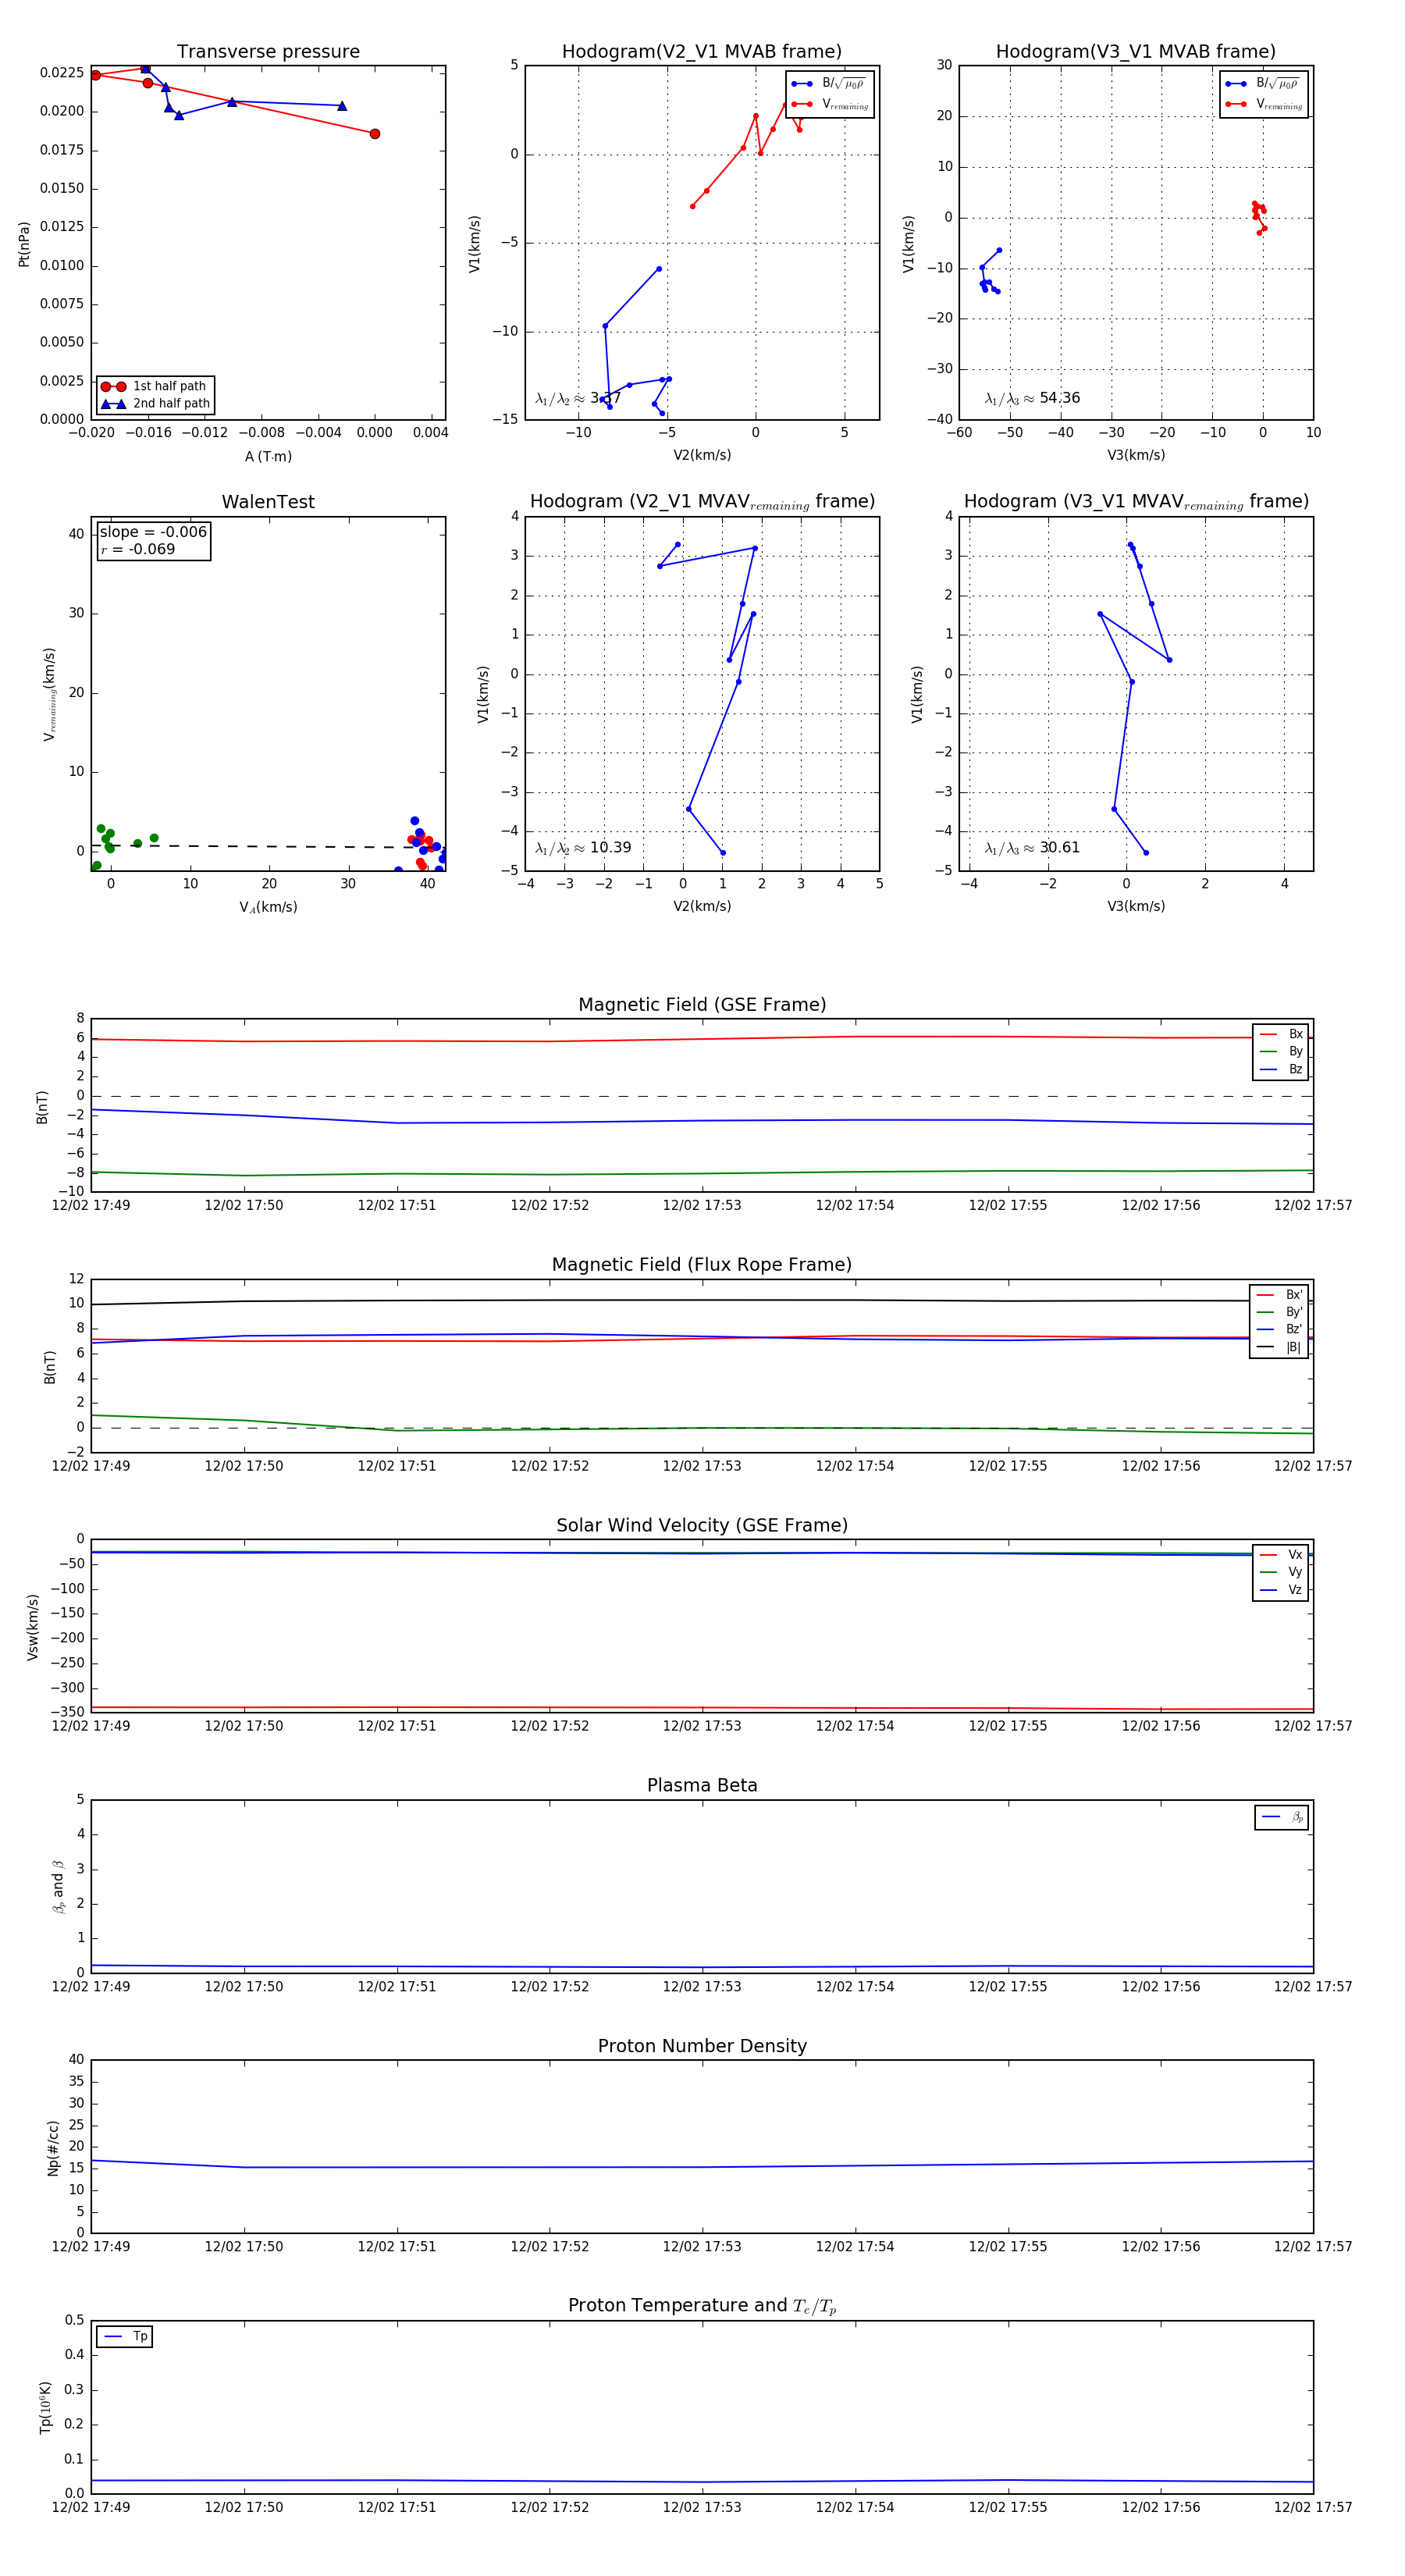Click the 'WalenTest' plot title
Screen dimensions: 1405x2576
pyautogui.click(x=268, y=502)
